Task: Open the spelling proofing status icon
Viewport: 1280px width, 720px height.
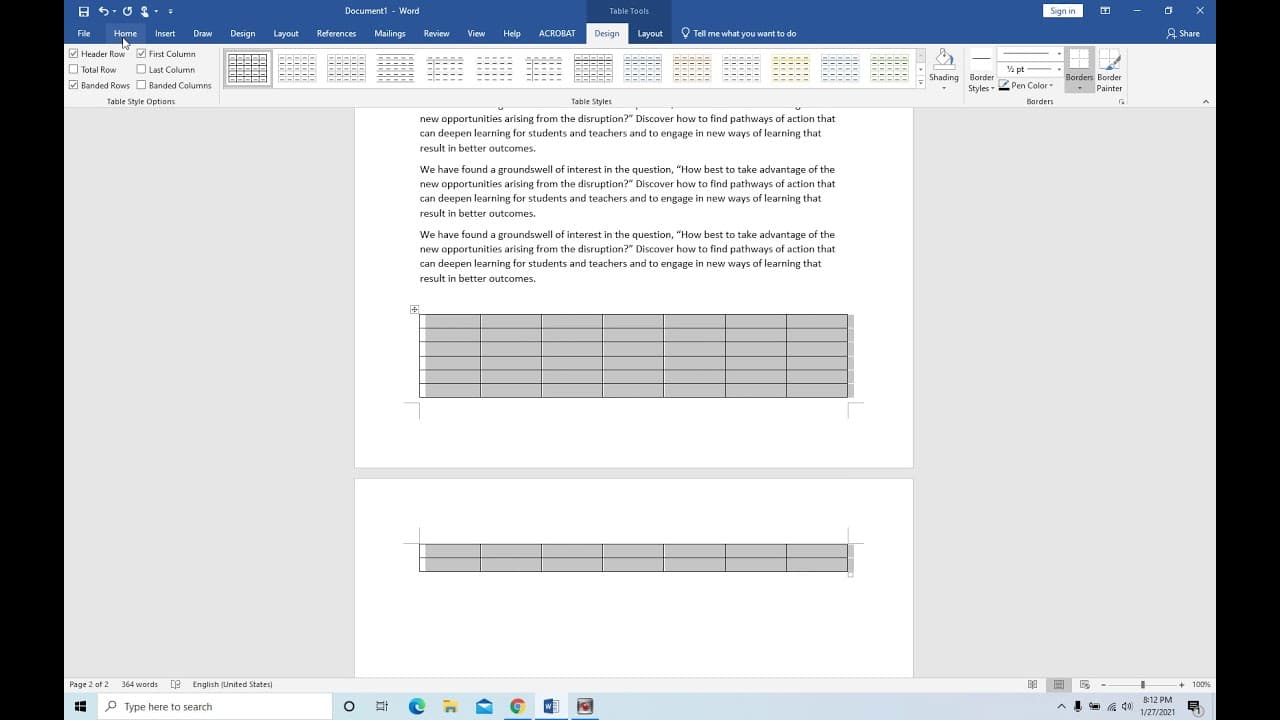Action: (175, 684)
